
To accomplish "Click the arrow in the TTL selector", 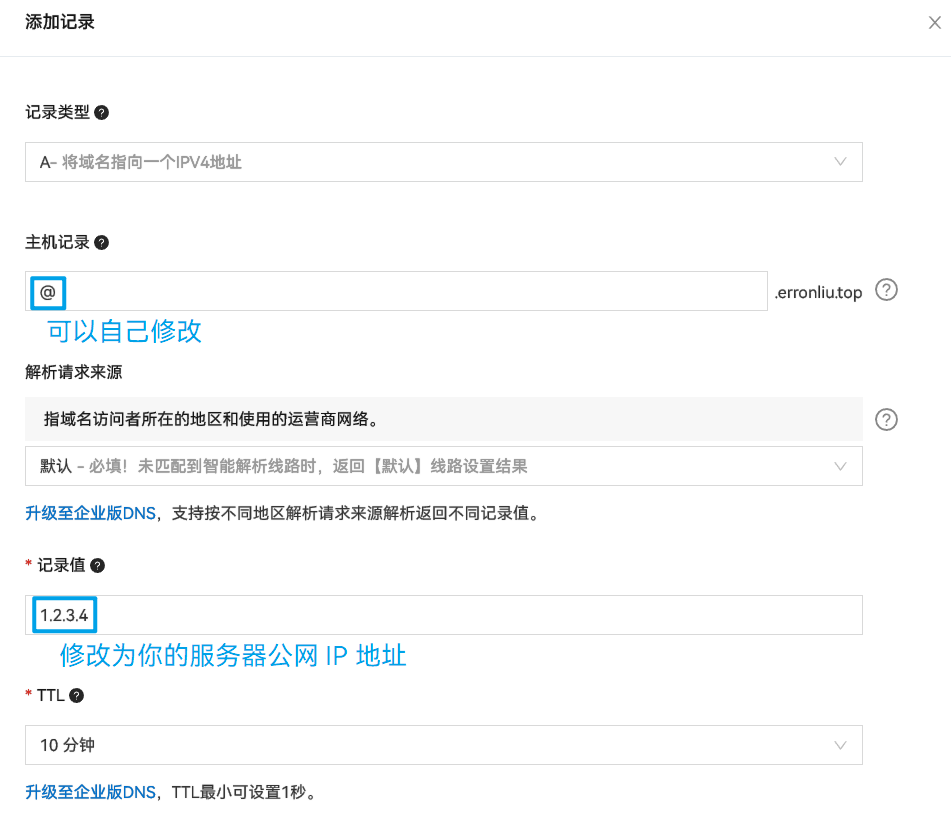I will point(840,745).
